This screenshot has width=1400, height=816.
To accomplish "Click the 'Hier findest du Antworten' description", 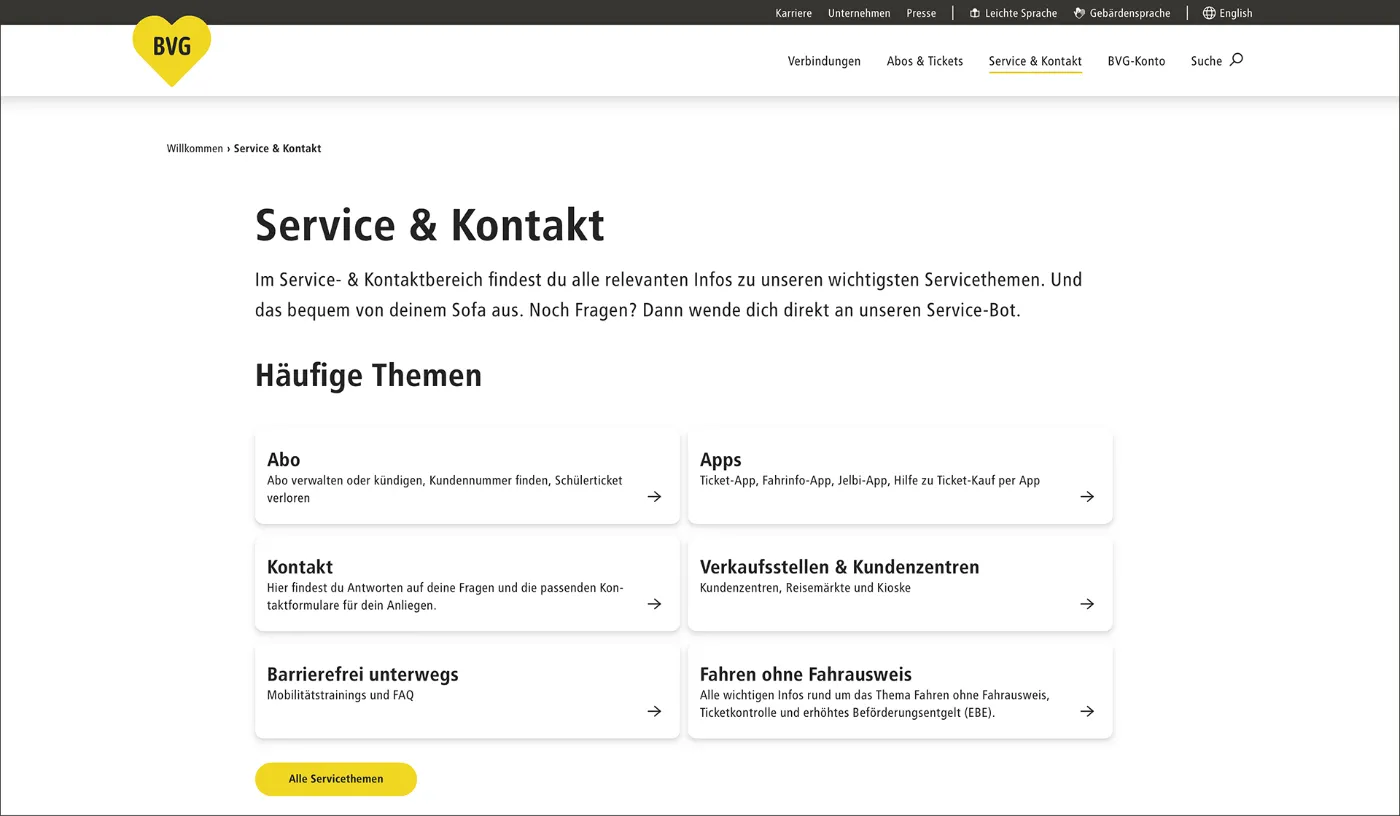I will 445,596.
